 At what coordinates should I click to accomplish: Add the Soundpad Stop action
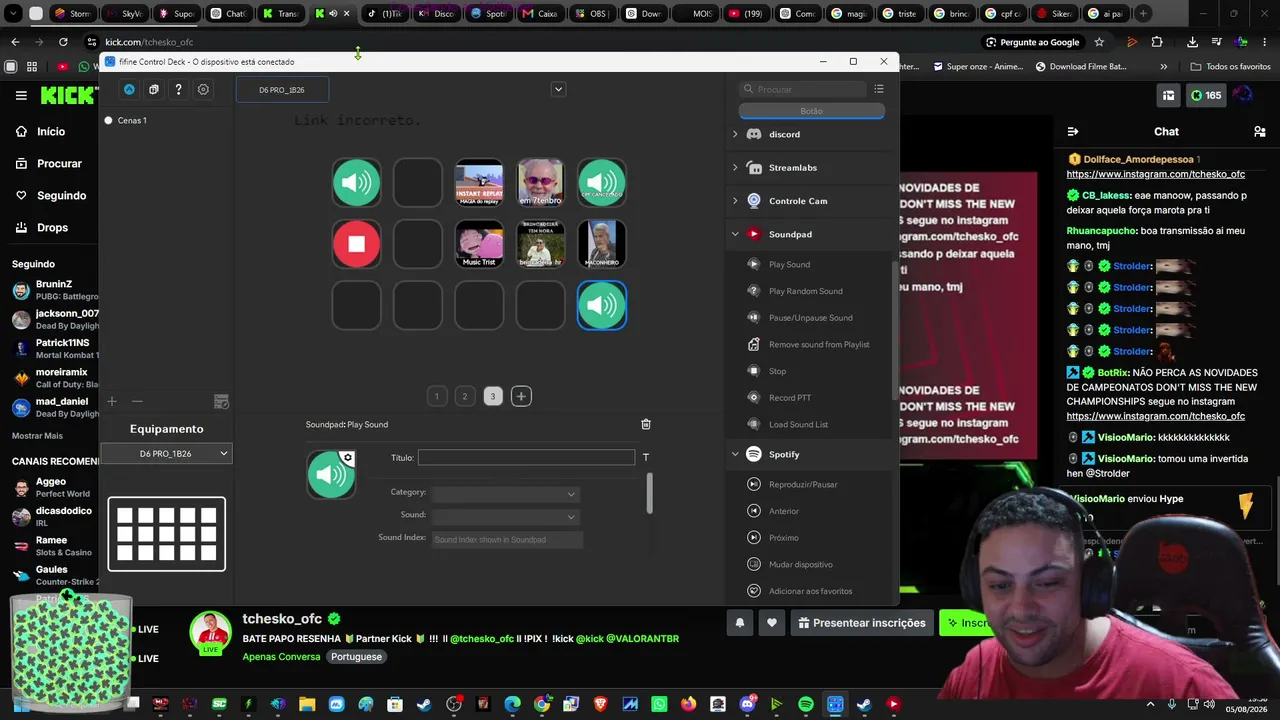[x=777, y=371]
